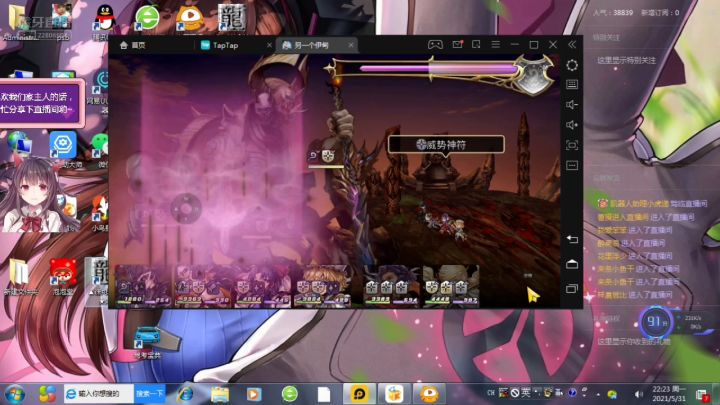Screen dimensions: 720x405
Task: Click the Android back arrow in sidebar
Action: 572,239
